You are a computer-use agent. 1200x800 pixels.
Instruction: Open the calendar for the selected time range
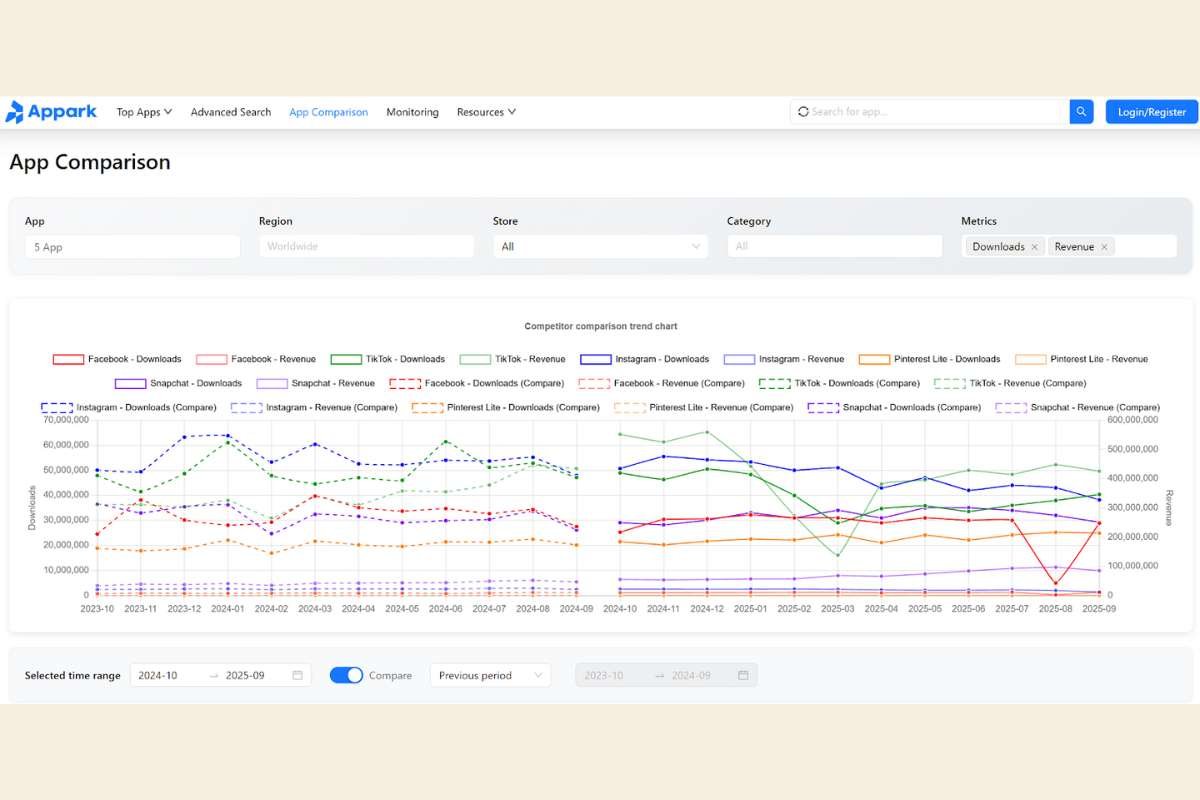[x=296, y=675]
